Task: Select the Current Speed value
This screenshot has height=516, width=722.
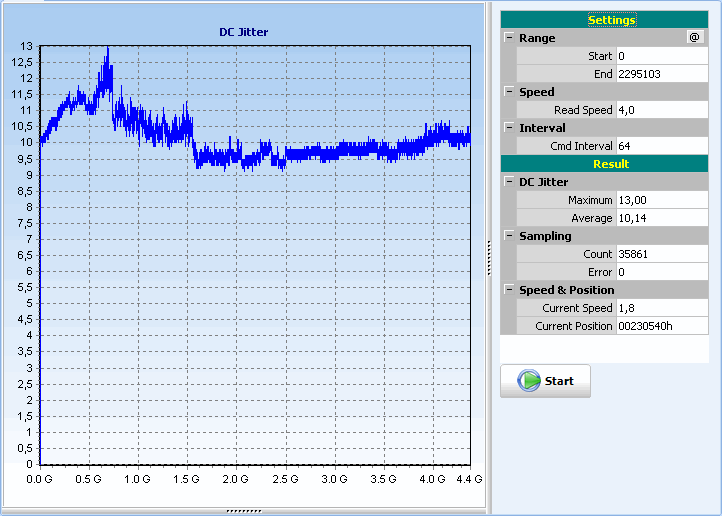Action: (661, 308)
